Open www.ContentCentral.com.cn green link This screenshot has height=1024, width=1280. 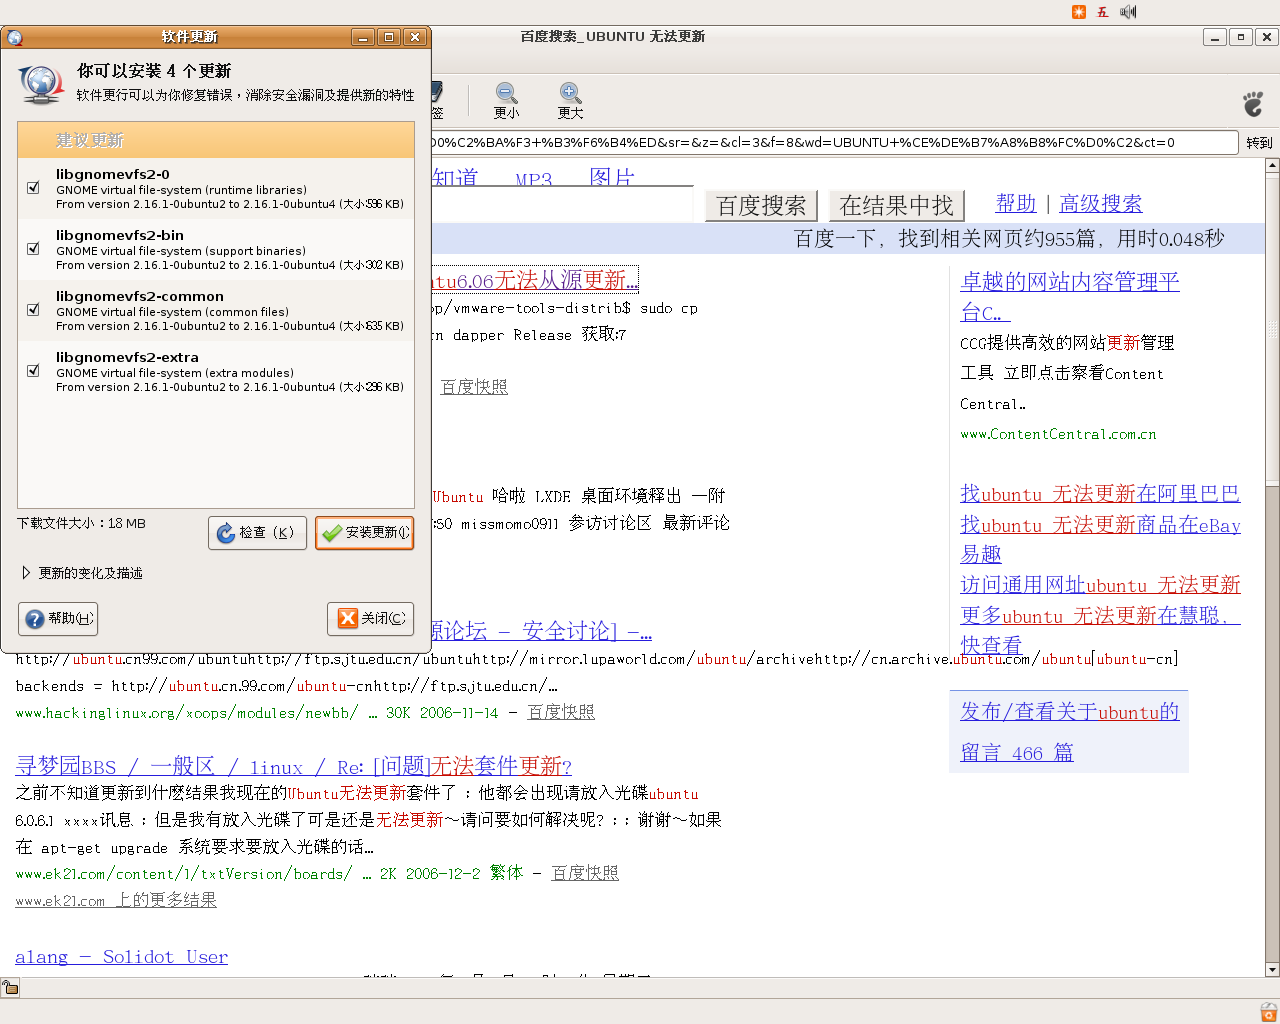1058,434
